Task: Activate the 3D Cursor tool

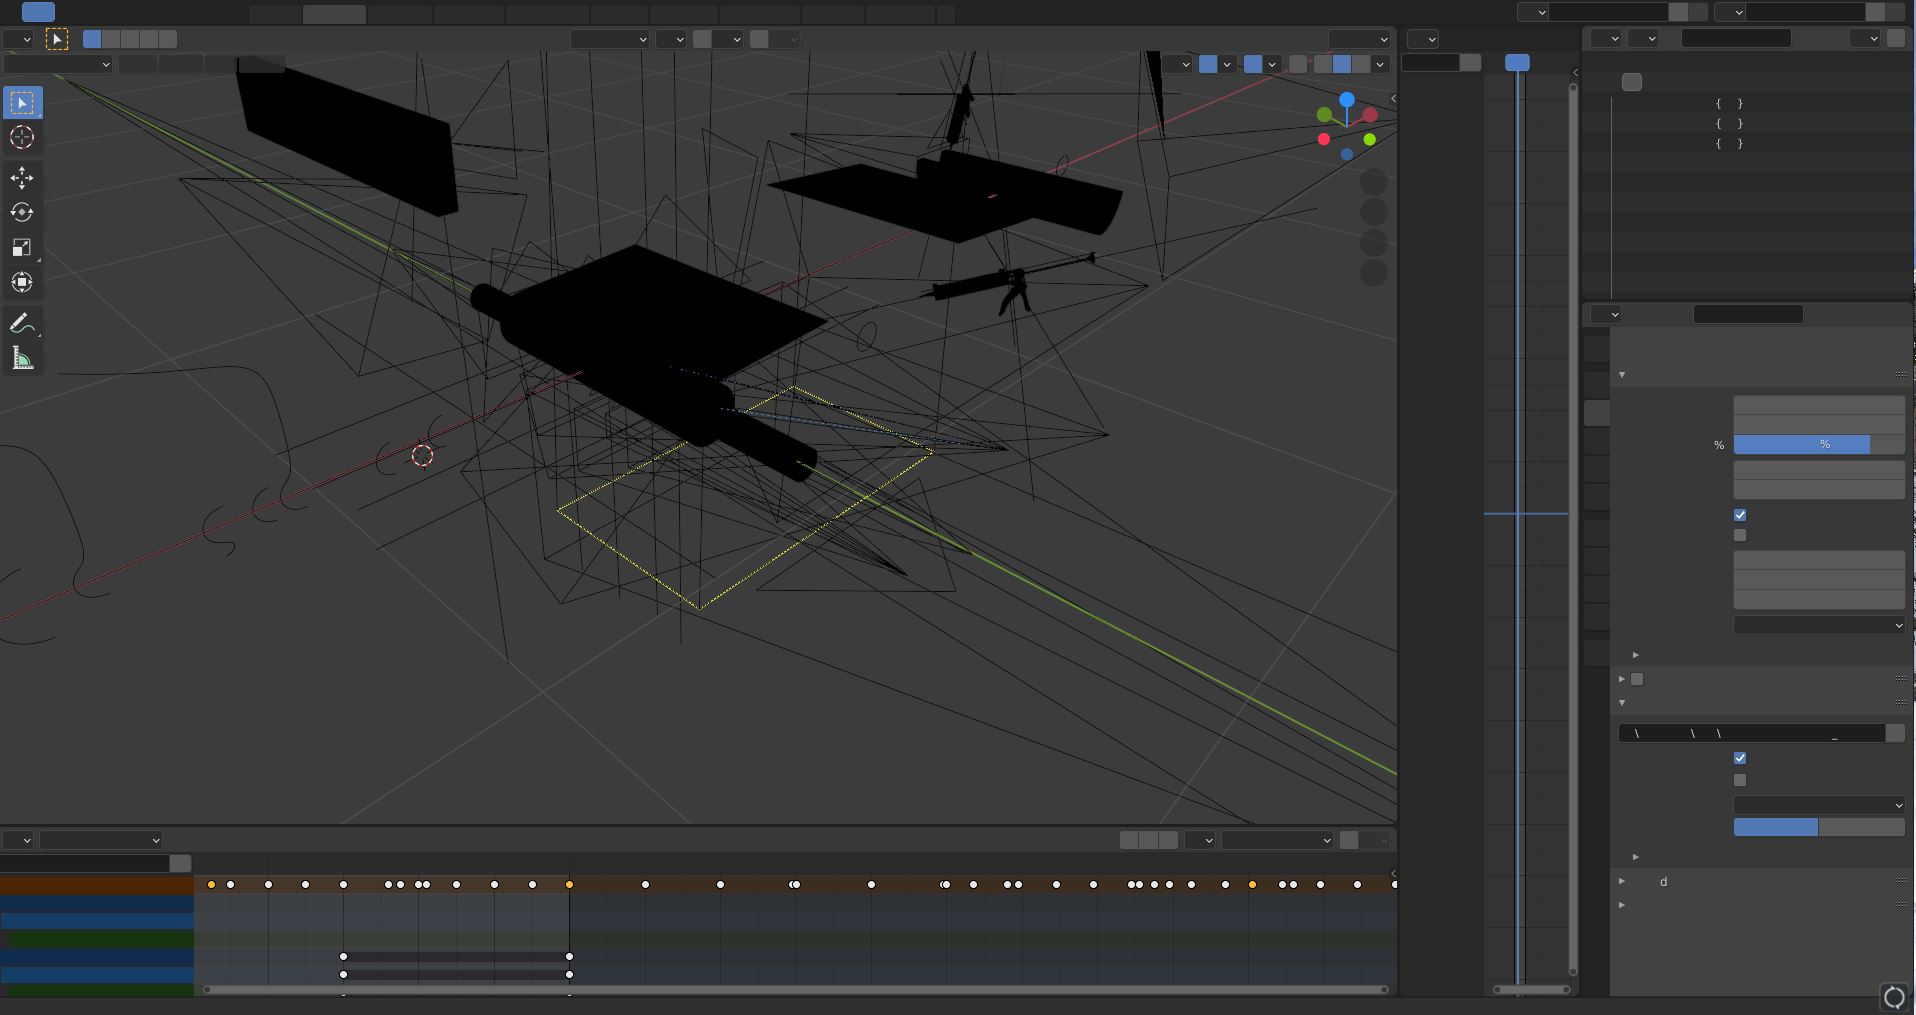Action: (22, 138)
